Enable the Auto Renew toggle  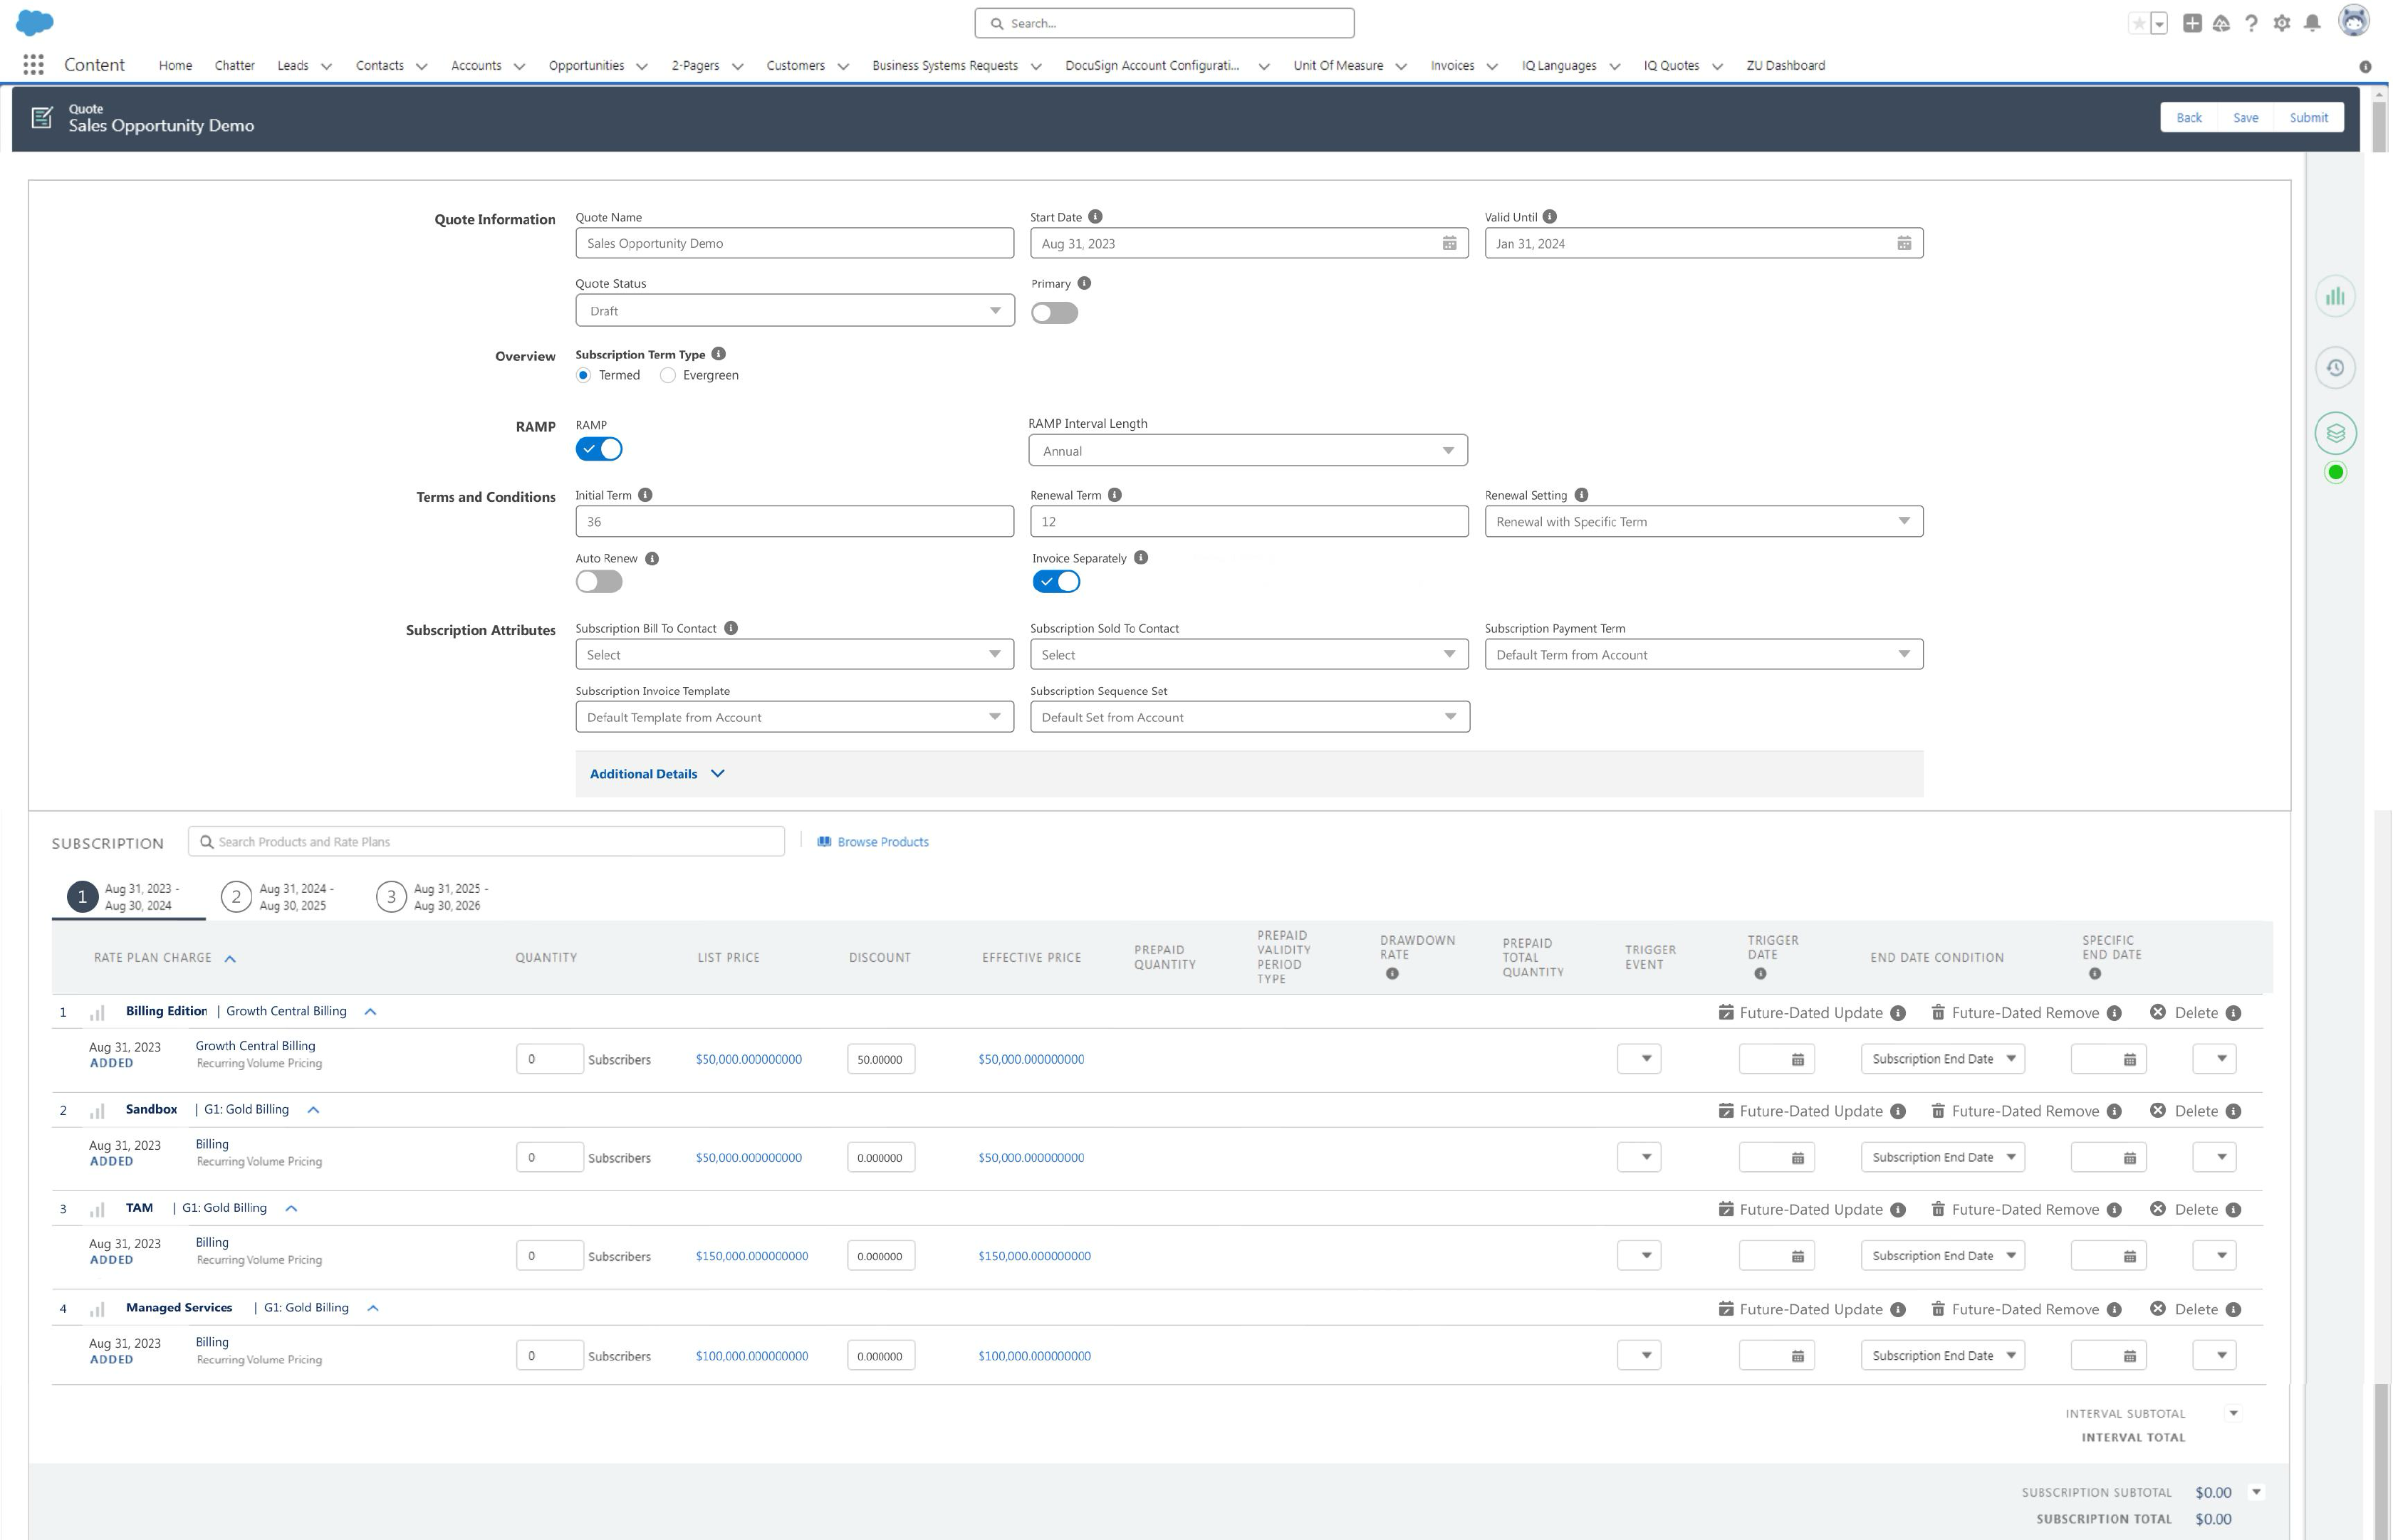coord(598,581)
